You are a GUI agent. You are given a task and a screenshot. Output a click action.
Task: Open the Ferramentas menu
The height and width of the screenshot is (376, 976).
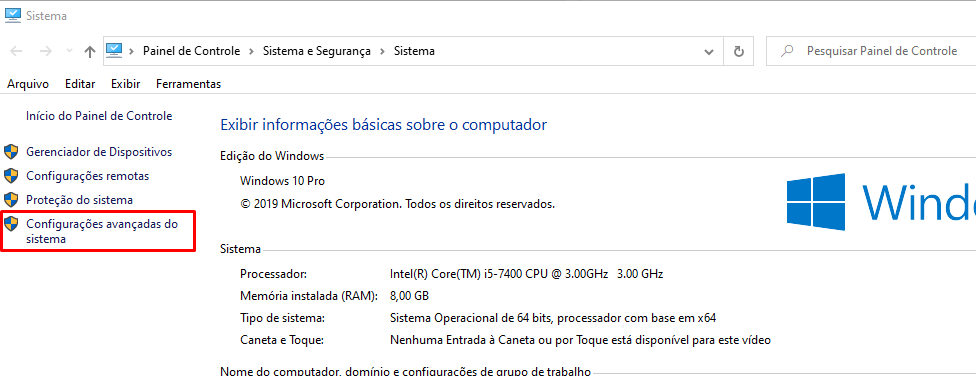click(189, 83)
